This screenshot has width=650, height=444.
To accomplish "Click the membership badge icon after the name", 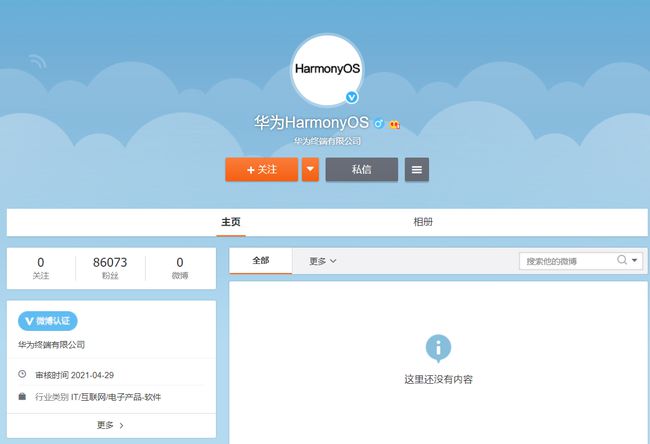I will [x=394, y=124].
